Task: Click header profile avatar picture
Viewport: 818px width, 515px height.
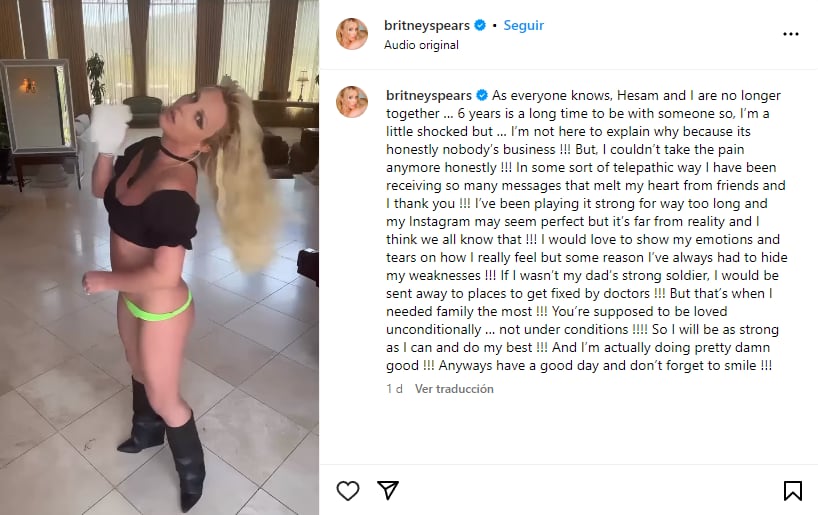Action: point(352,34)
